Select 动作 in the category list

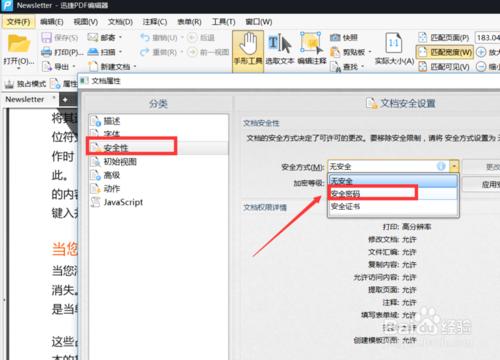click(159, 189)
